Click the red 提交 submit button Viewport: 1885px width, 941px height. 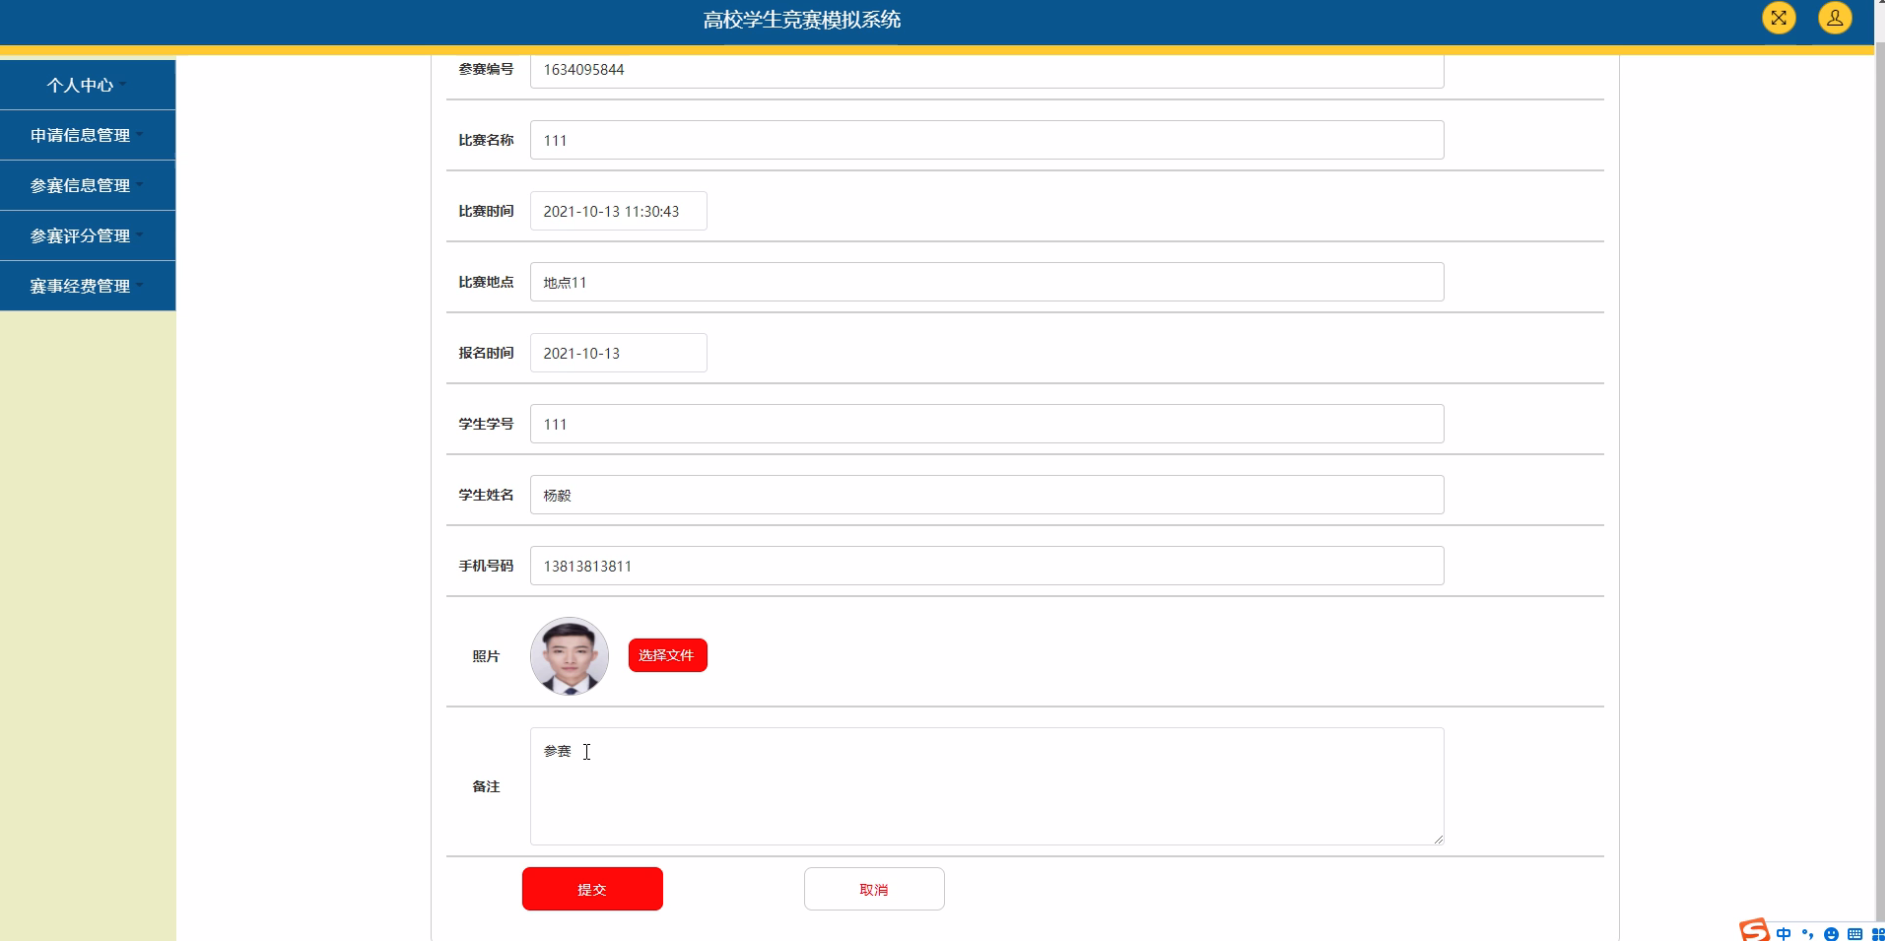pyautogui.click(x=592, y=889)
